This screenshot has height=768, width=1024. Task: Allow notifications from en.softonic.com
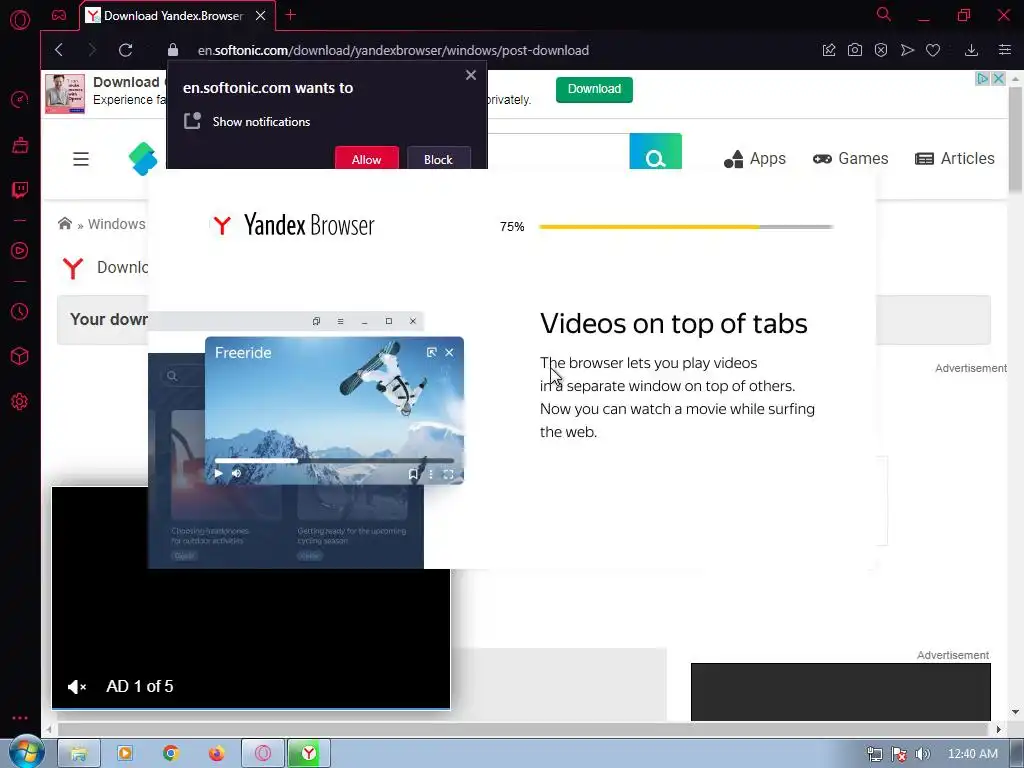point(366,159)
